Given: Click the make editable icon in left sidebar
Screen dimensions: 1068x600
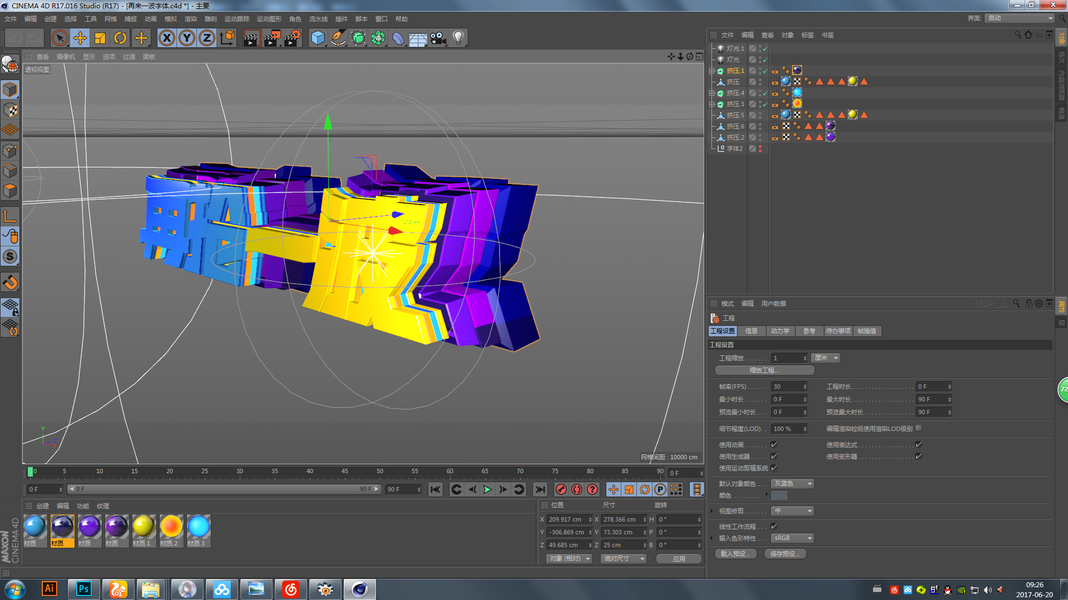Looking at the screenshot, I should [10, 64].
